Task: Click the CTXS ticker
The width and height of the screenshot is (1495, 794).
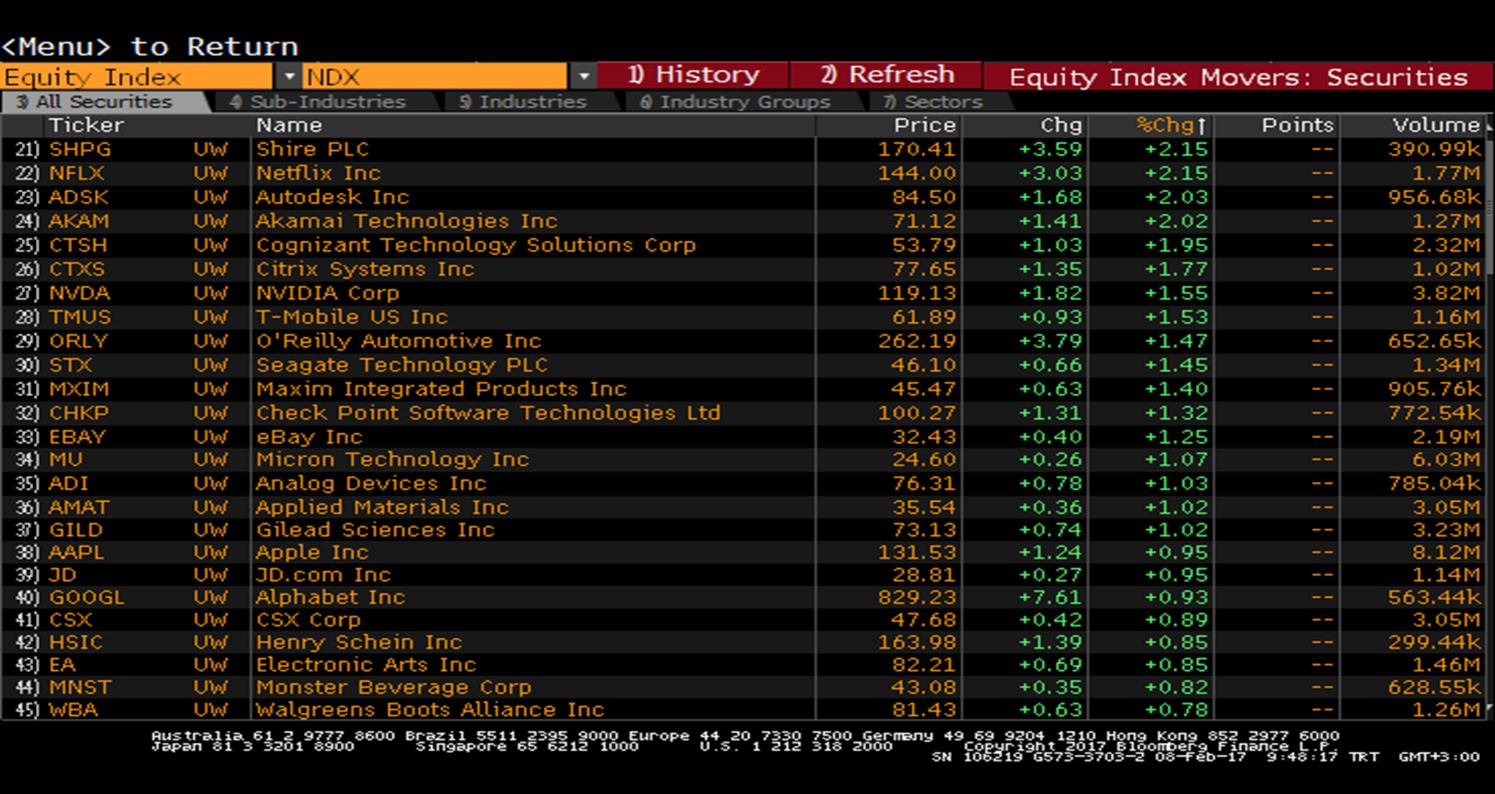Action: click(76, 269)
